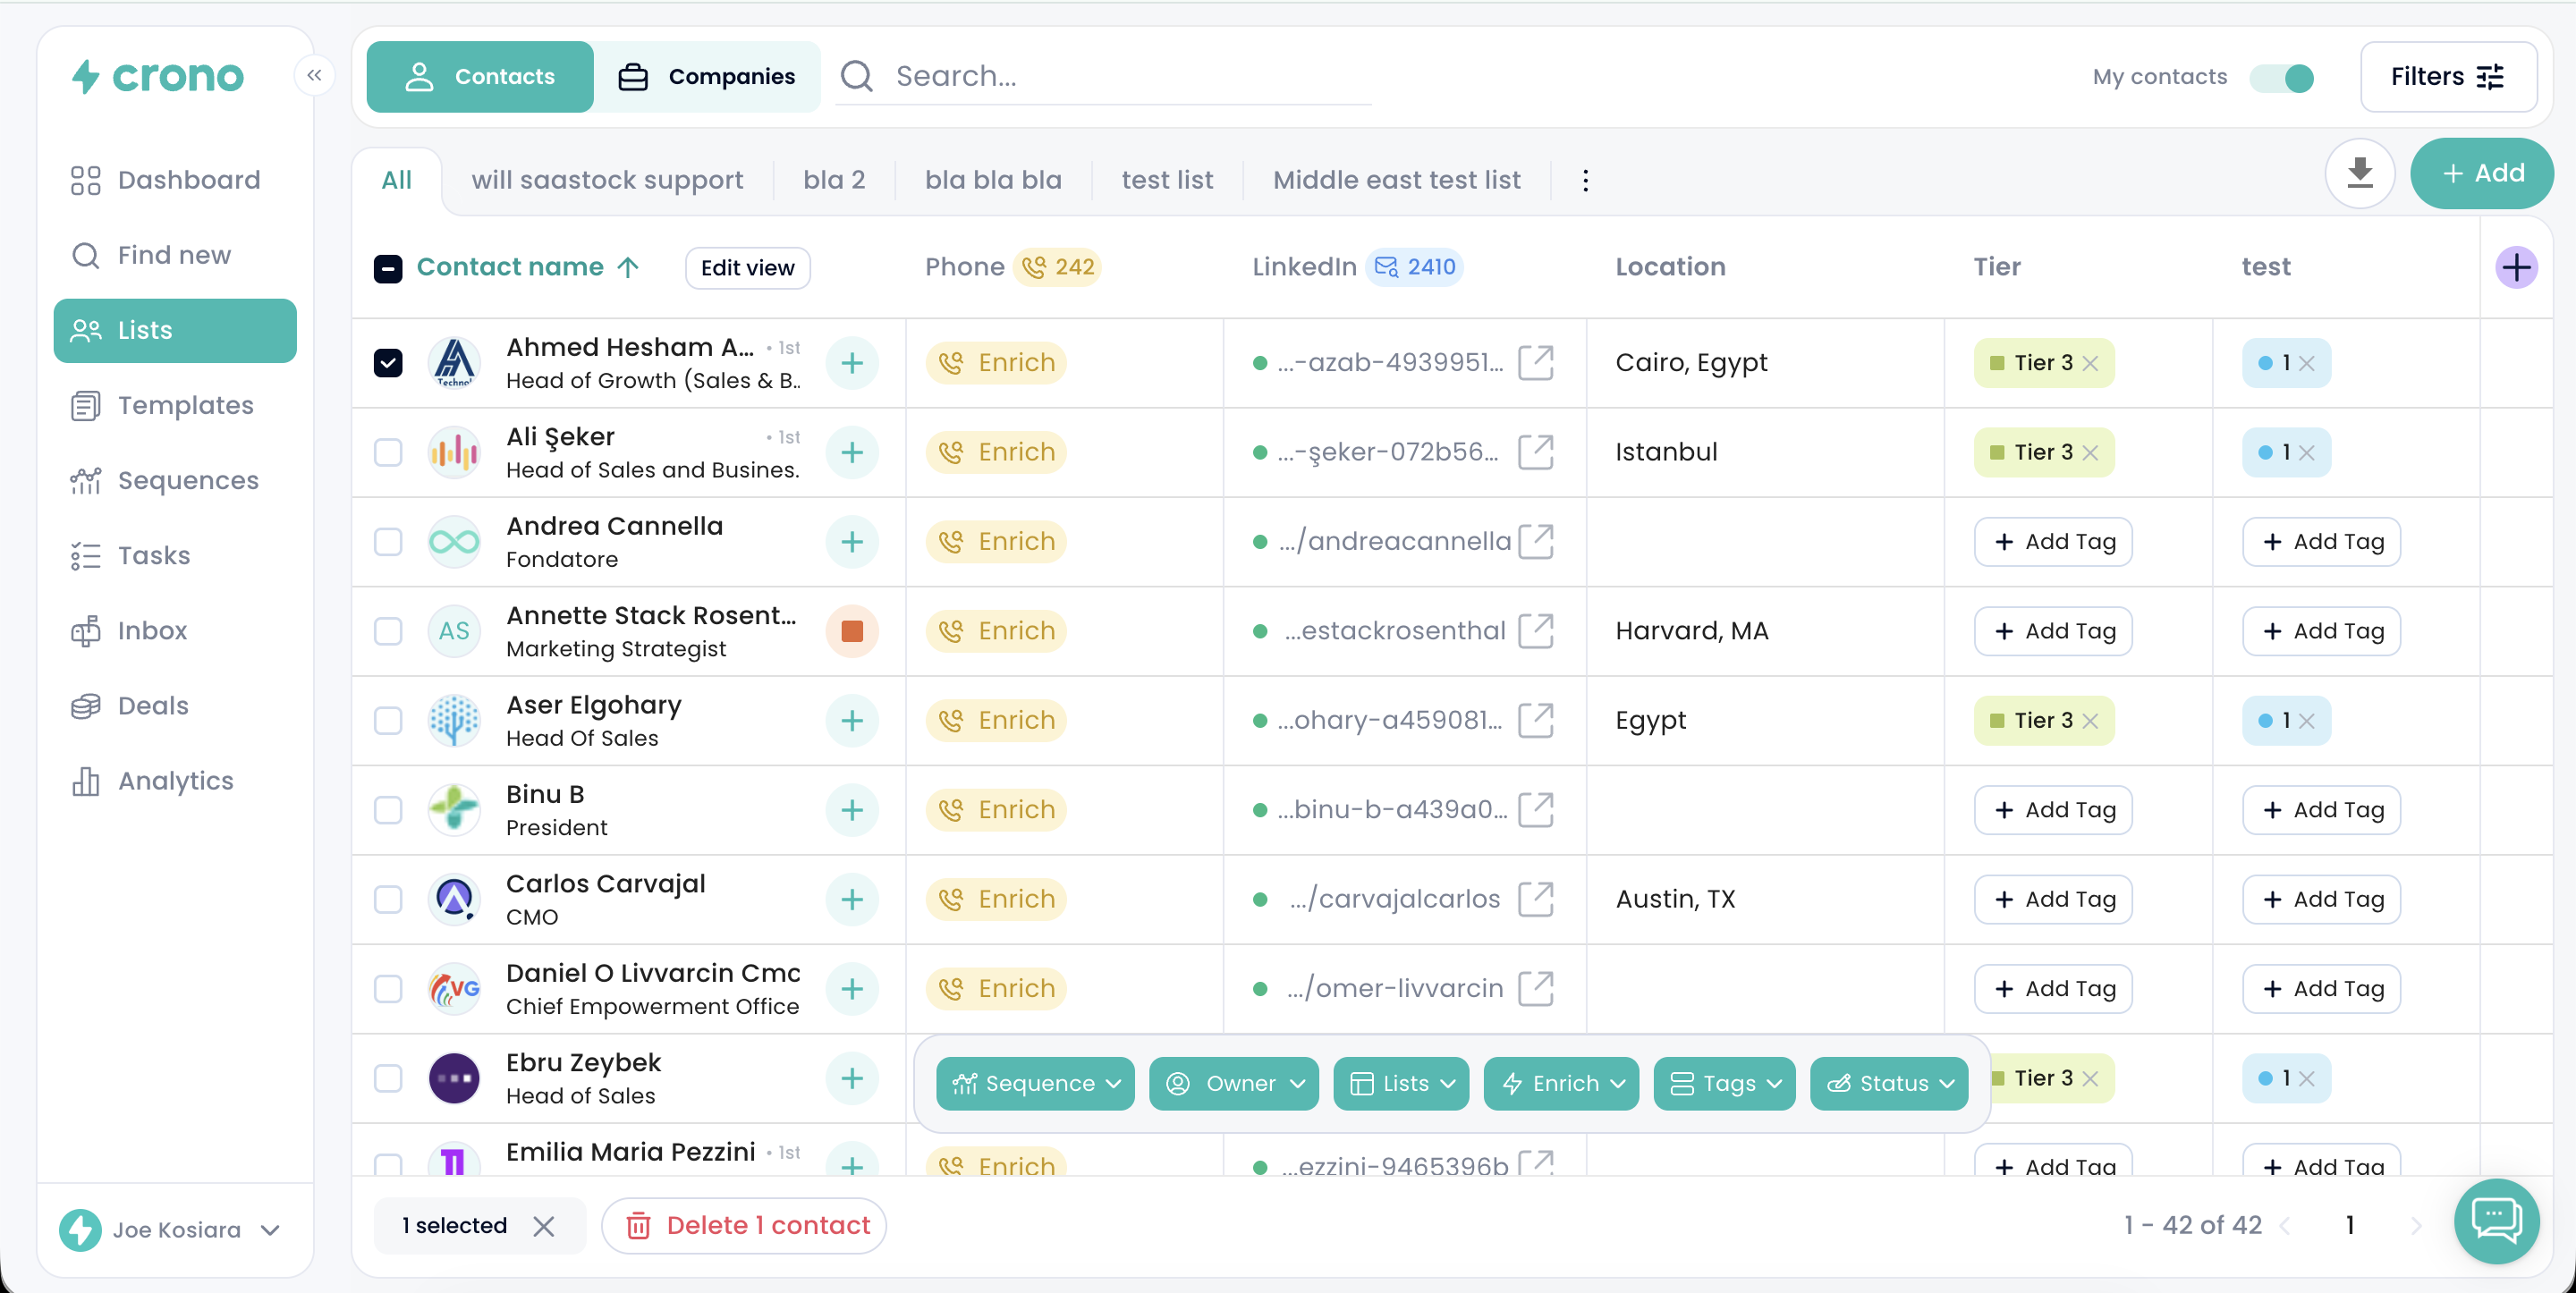Remove Tier 3 tag from Ali Şeker
This screenshot has width=2576, height=1293.
point(2090,452)
